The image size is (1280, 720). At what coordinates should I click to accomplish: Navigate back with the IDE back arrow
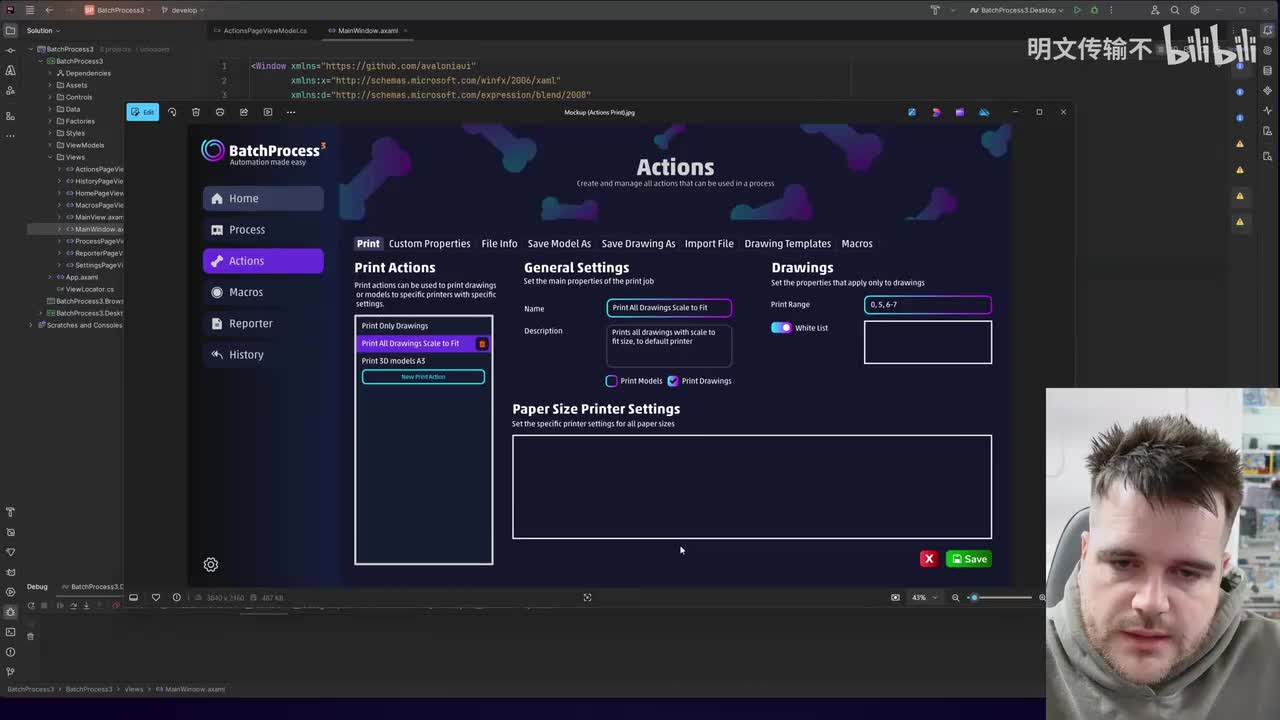(49, 10)
